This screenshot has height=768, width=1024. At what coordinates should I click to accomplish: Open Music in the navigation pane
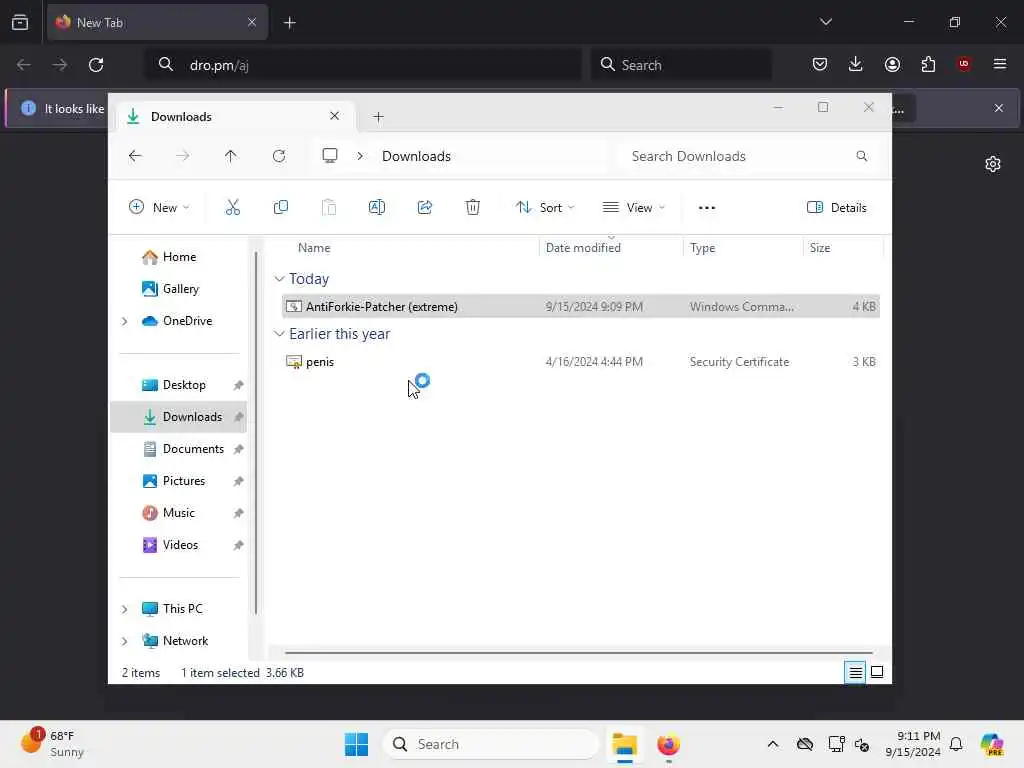click(x=168, y=513)
